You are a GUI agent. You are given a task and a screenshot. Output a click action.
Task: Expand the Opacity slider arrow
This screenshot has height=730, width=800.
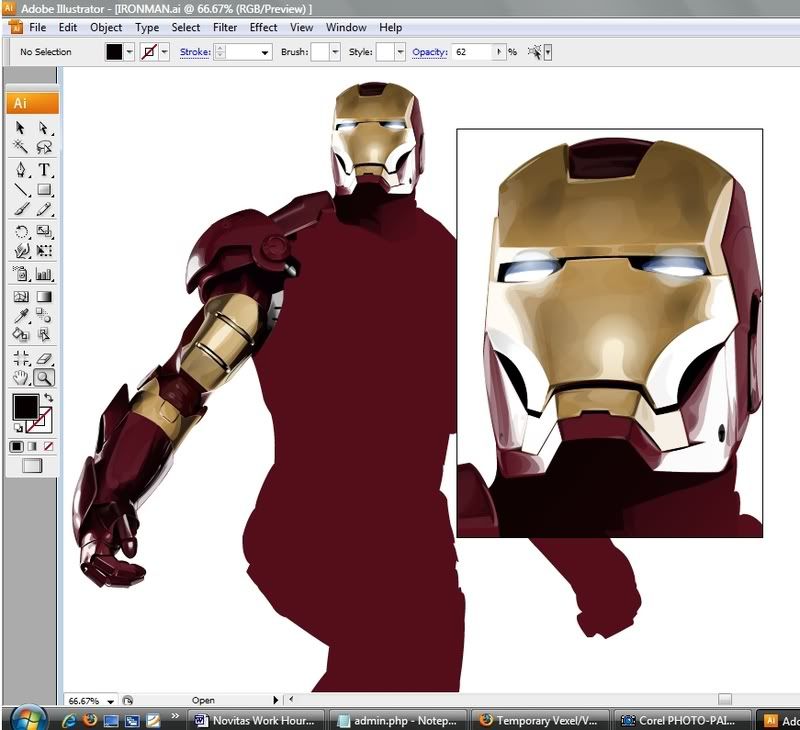point(499,52)
